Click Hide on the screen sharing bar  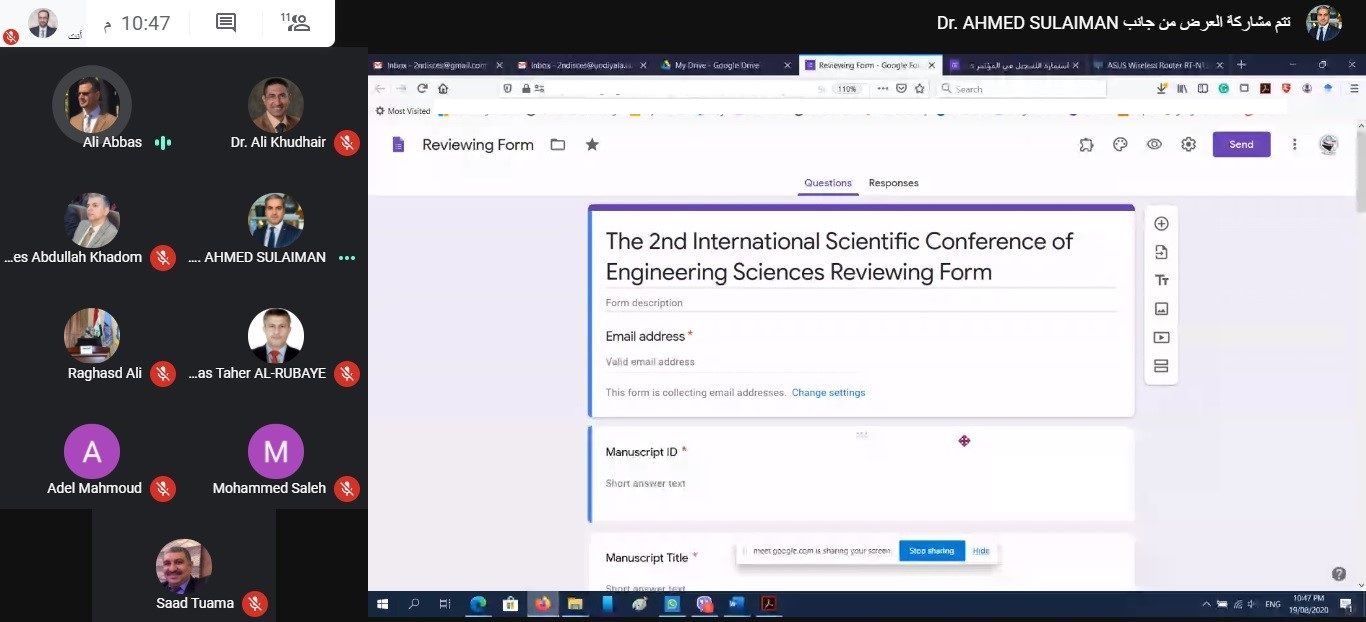coord(981,551)
